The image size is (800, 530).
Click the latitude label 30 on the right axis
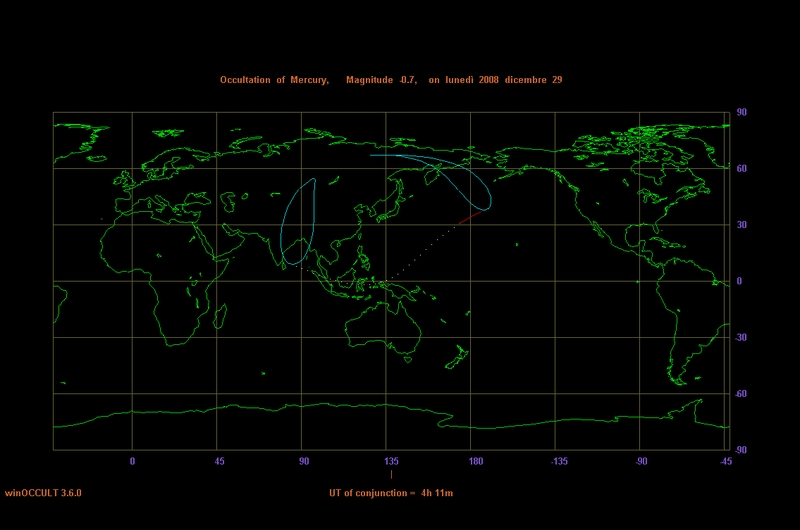[x=741, y=225]
